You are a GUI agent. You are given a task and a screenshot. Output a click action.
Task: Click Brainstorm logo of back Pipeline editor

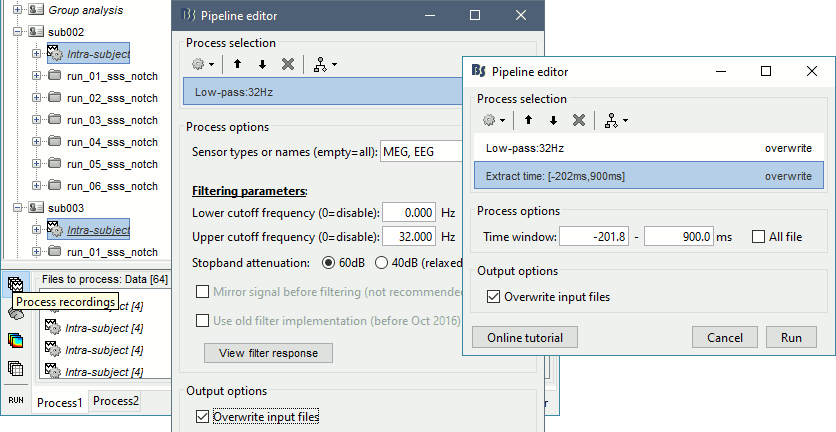(188, 15)
